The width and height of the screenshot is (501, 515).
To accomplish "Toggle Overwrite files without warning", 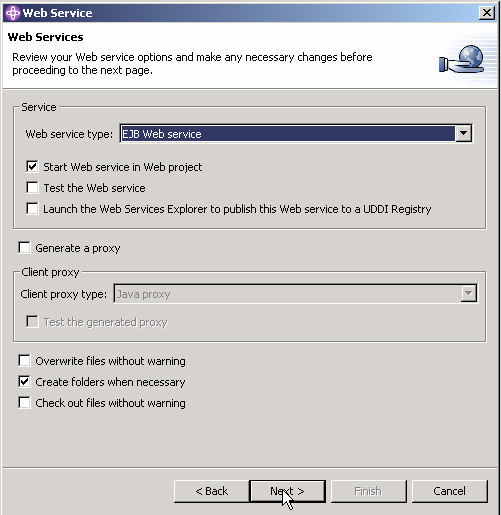I will click(x=24, y=360).
